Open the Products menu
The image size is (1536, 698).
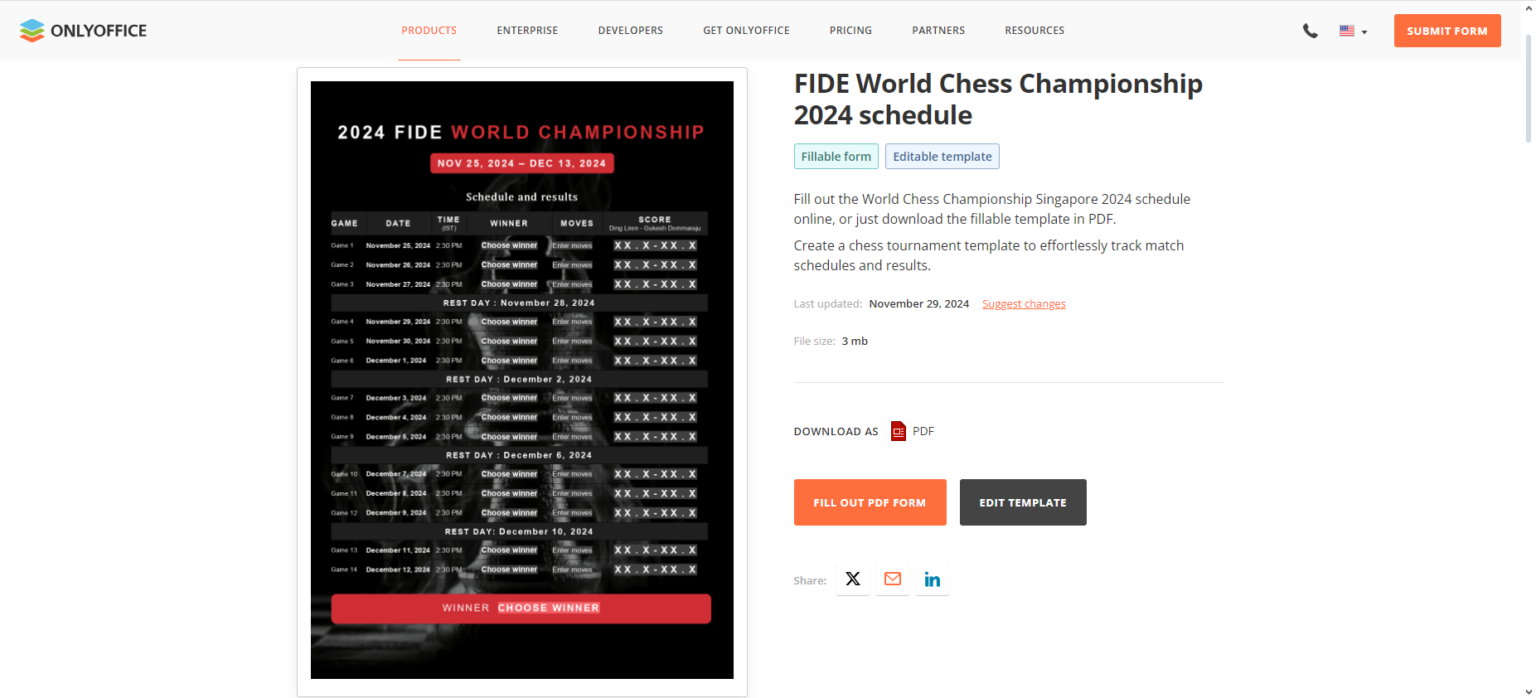(x=429, y=30)
